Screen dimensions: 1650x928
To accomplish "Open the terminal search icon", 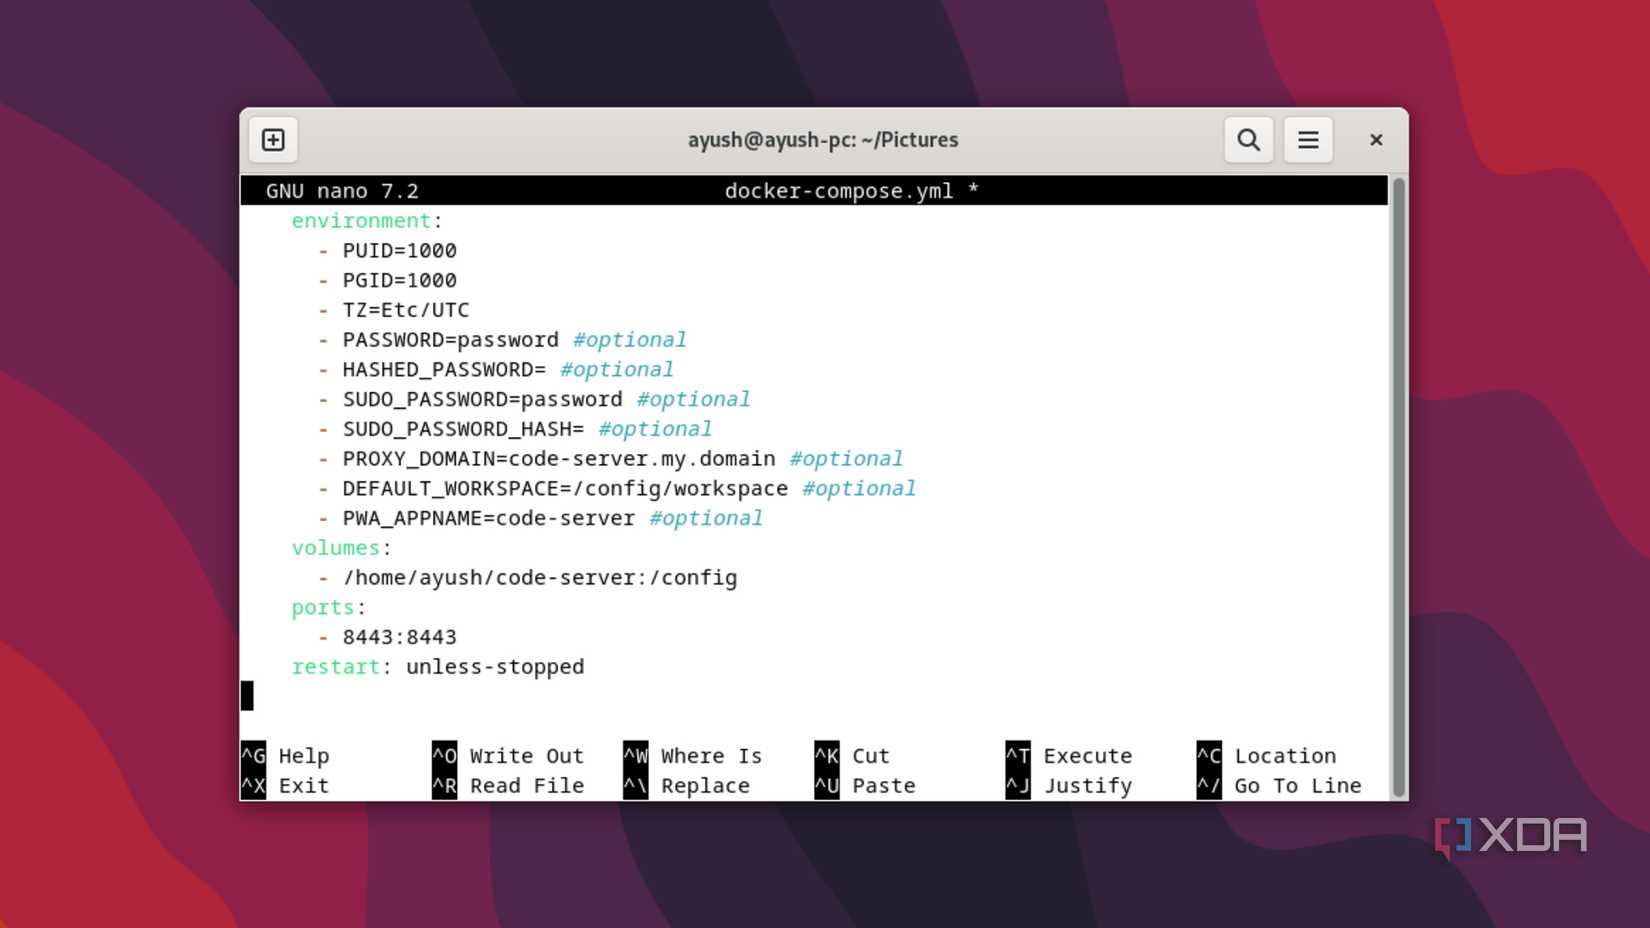I will click(1247, 139).
